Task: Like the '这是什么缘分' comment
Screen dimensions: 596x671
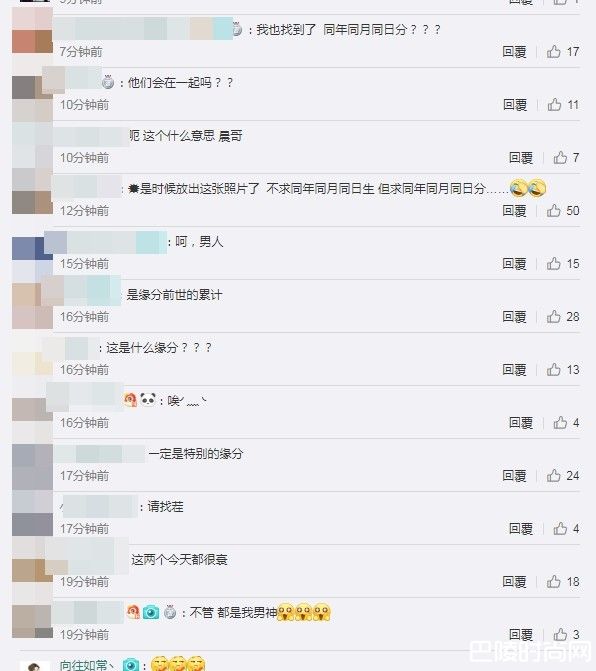Action: (554, 370)
